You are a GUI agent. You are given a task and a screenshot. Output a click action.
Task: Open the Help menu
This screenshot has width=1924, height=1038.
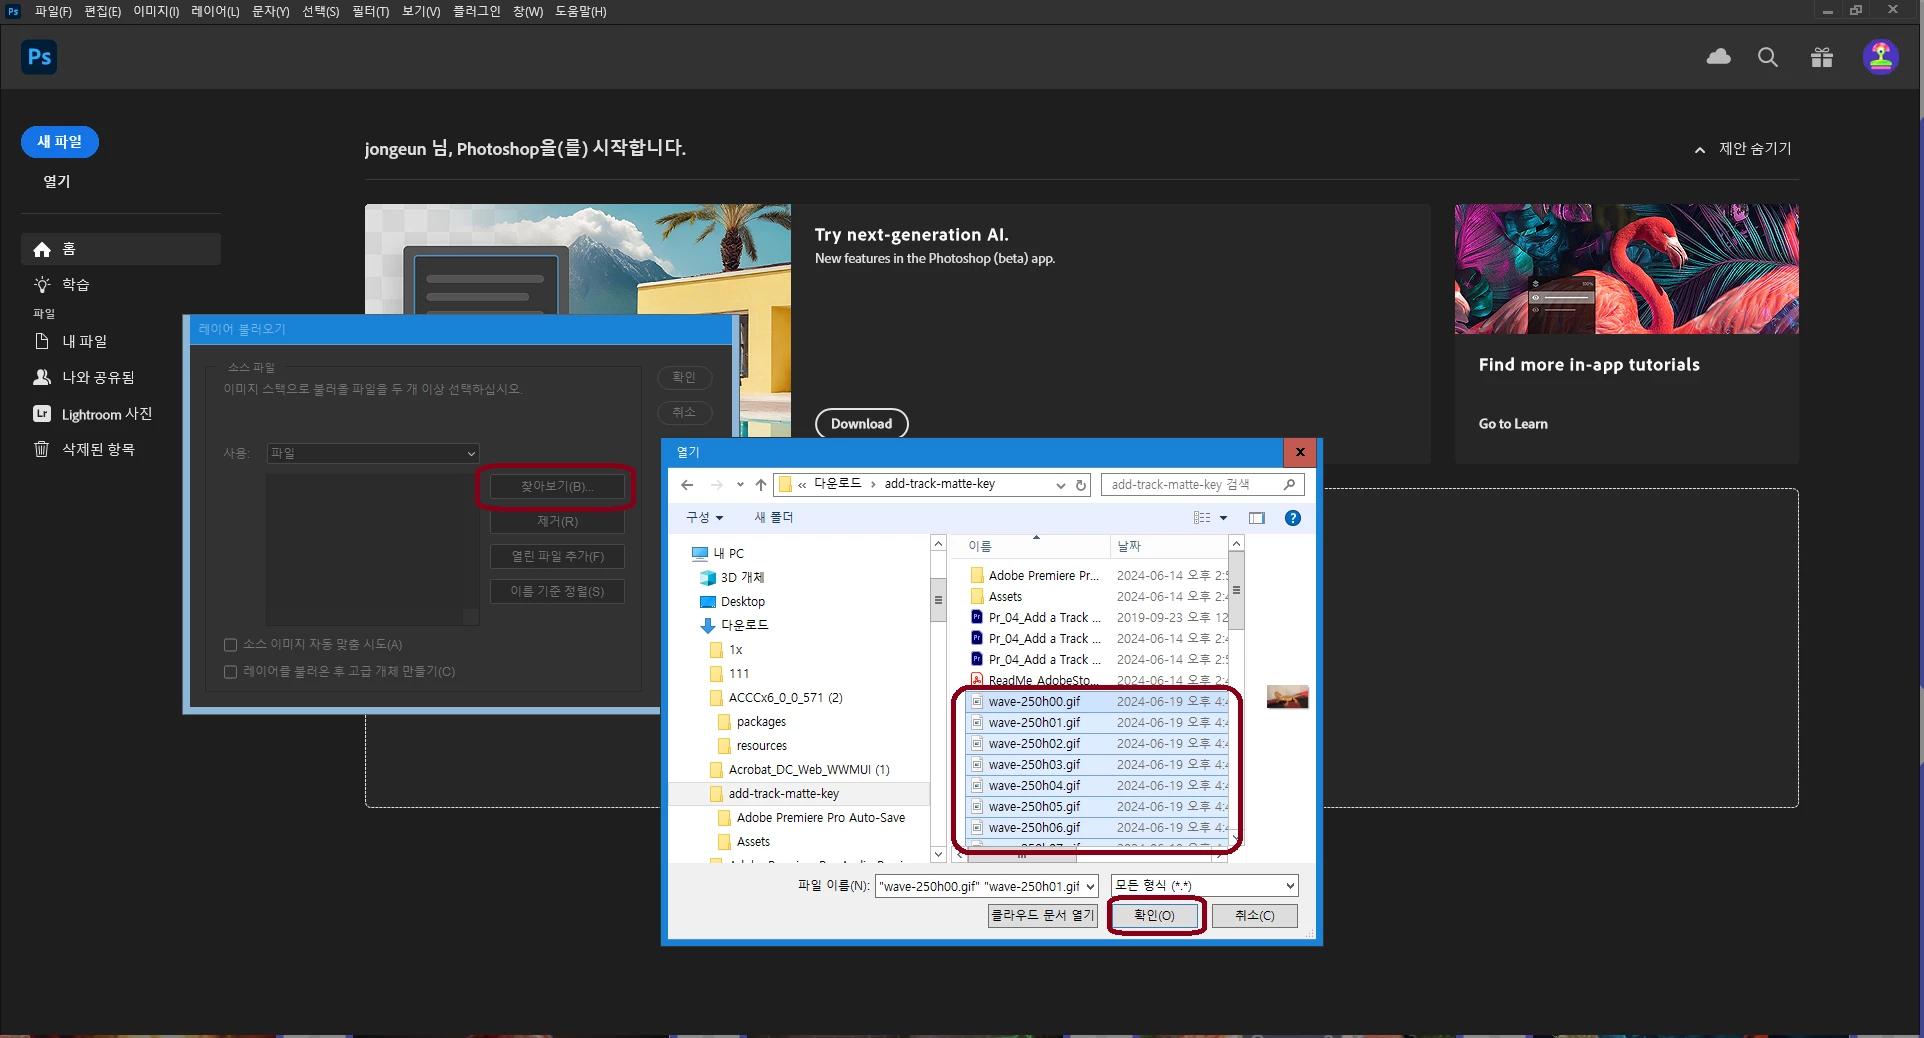[581, 11]
